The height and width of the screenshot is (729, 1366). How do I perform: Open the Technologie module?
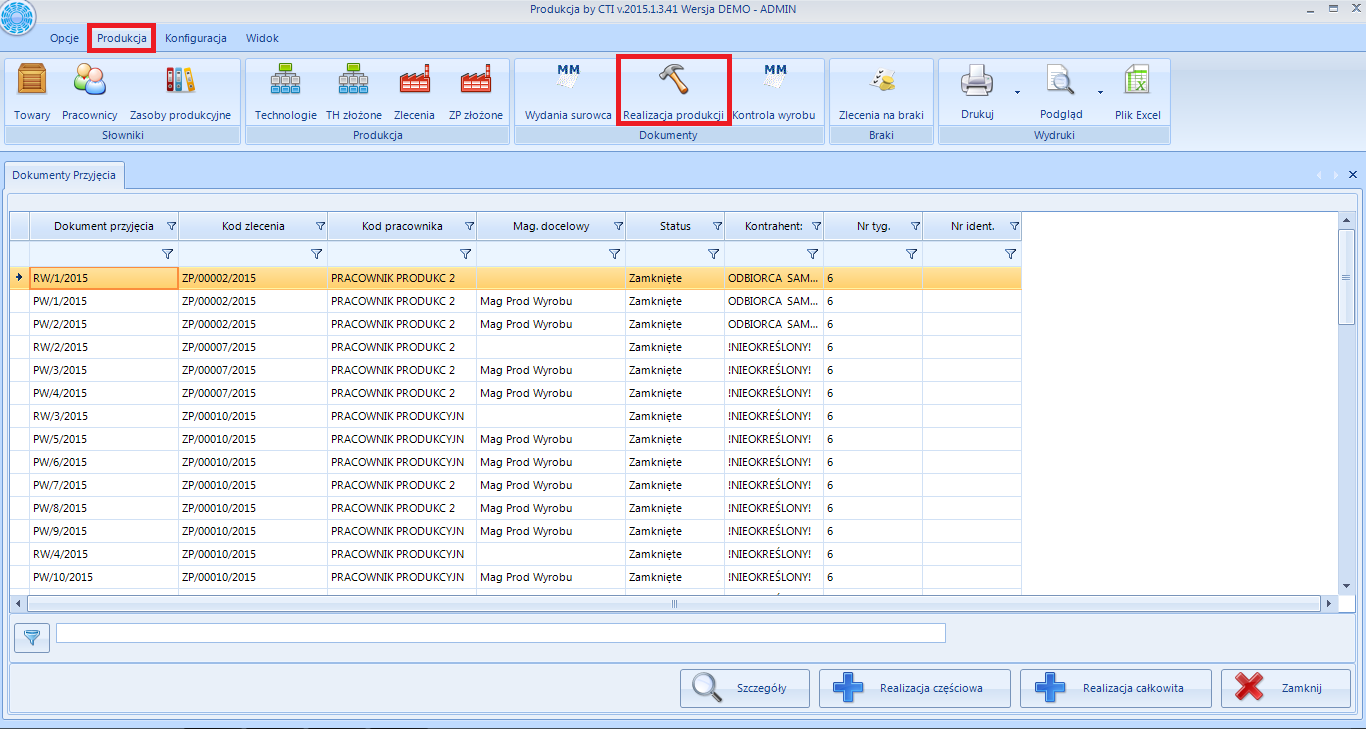point(286,91)
